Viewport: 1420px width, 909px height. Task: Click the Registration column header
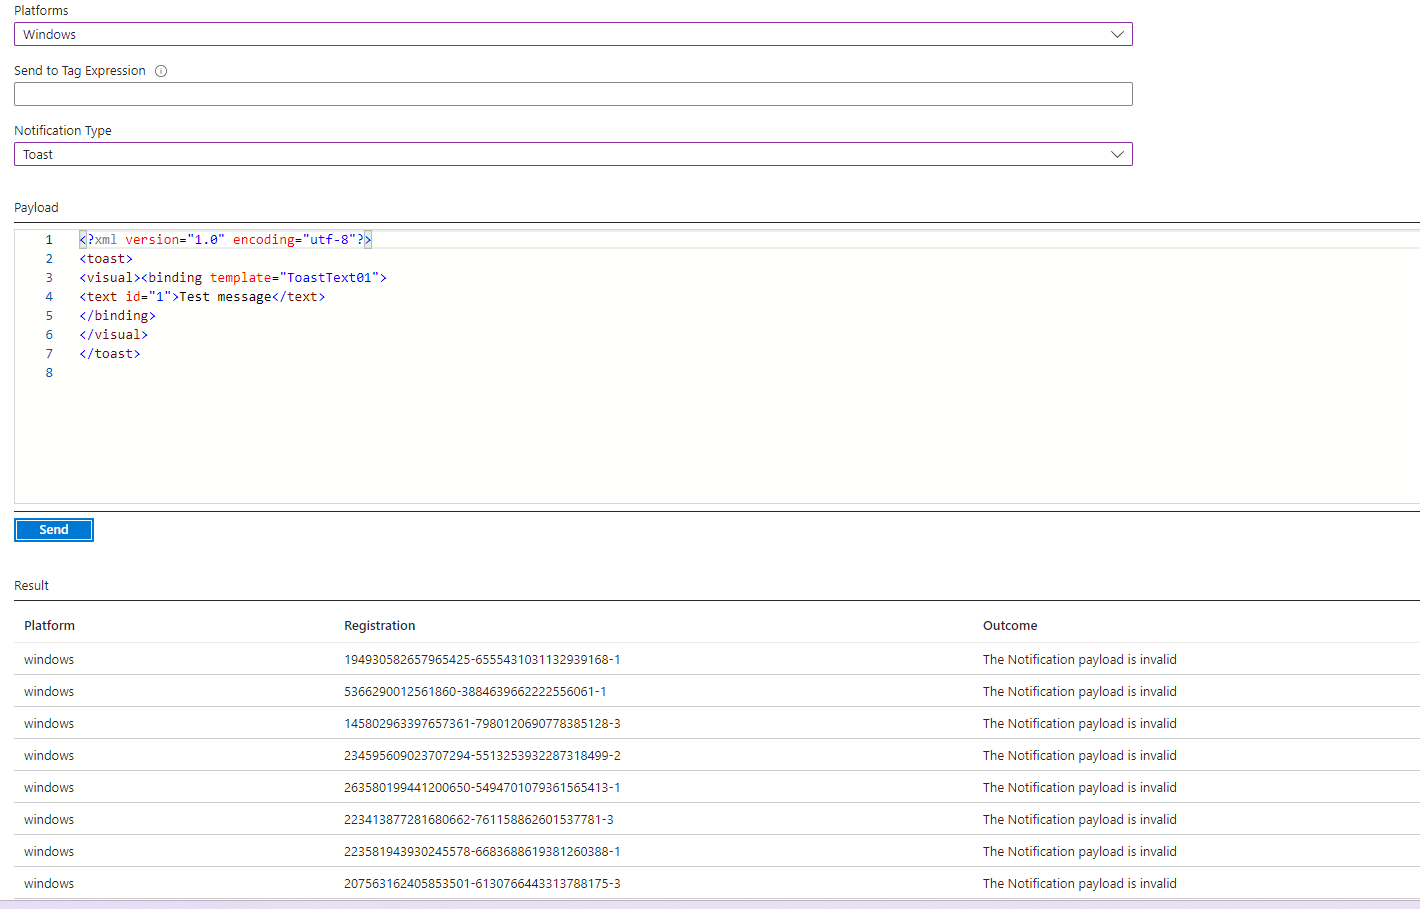(x=379, y=625)
